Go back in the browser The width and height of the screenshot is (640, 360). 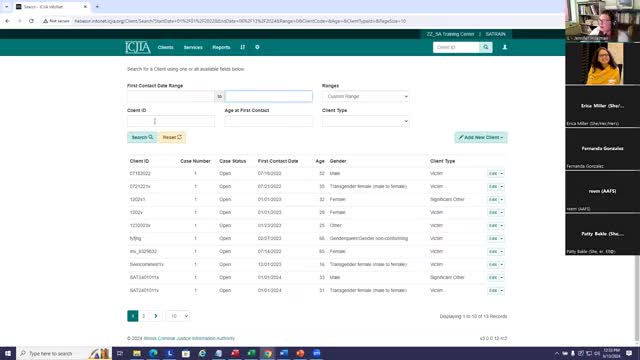pos(7,21)
